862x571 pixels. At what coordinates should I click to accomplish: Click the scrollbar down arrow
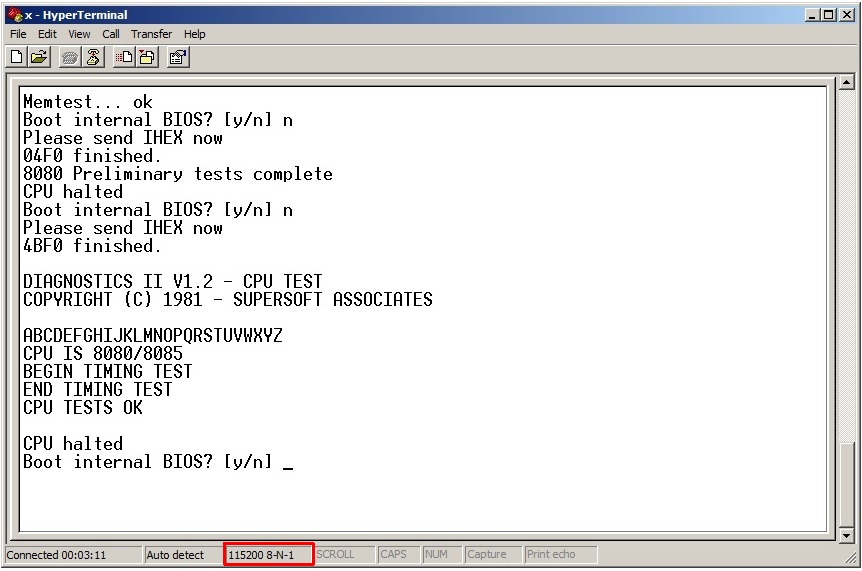847,535
